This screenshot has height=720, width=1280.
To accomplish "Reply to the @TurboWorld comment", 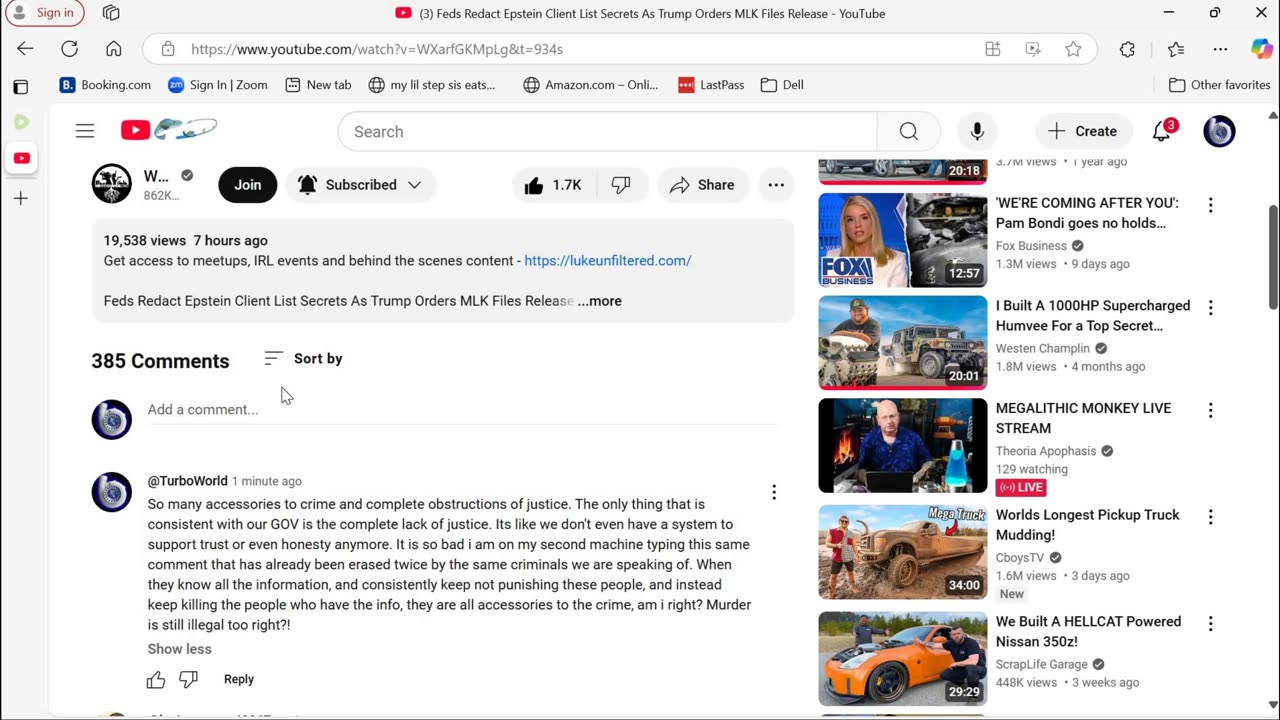I will point(239,680).
